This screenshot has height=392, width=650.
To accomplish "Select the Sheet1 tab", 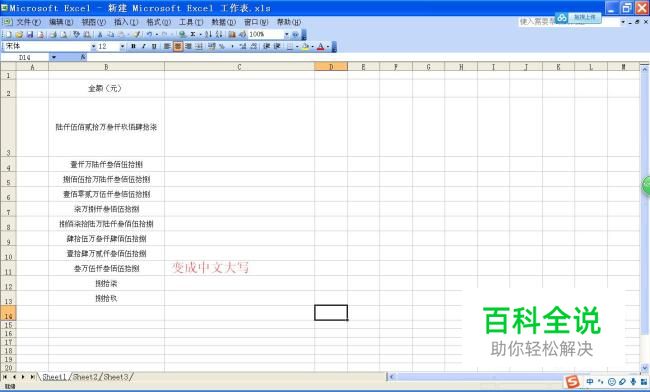I will [54, 377].
